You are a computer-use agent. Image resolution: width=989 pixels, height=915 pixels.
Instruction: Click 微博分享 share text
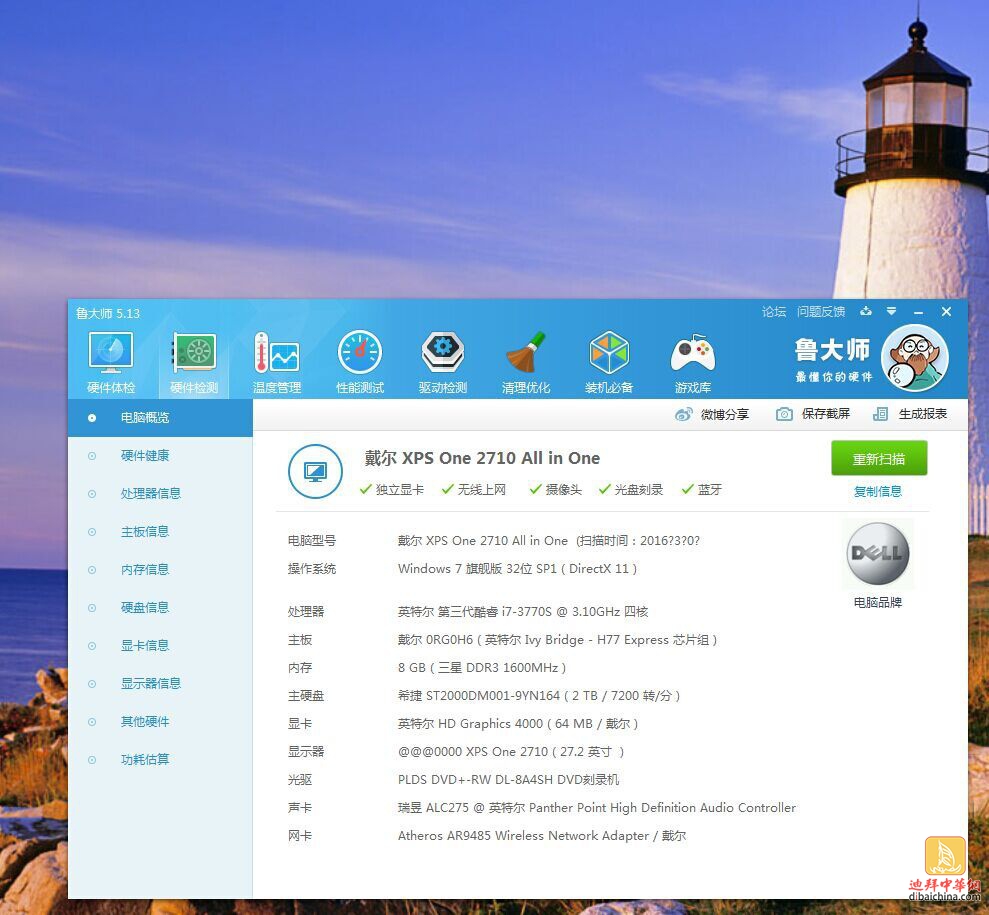[x=725, y=414]
